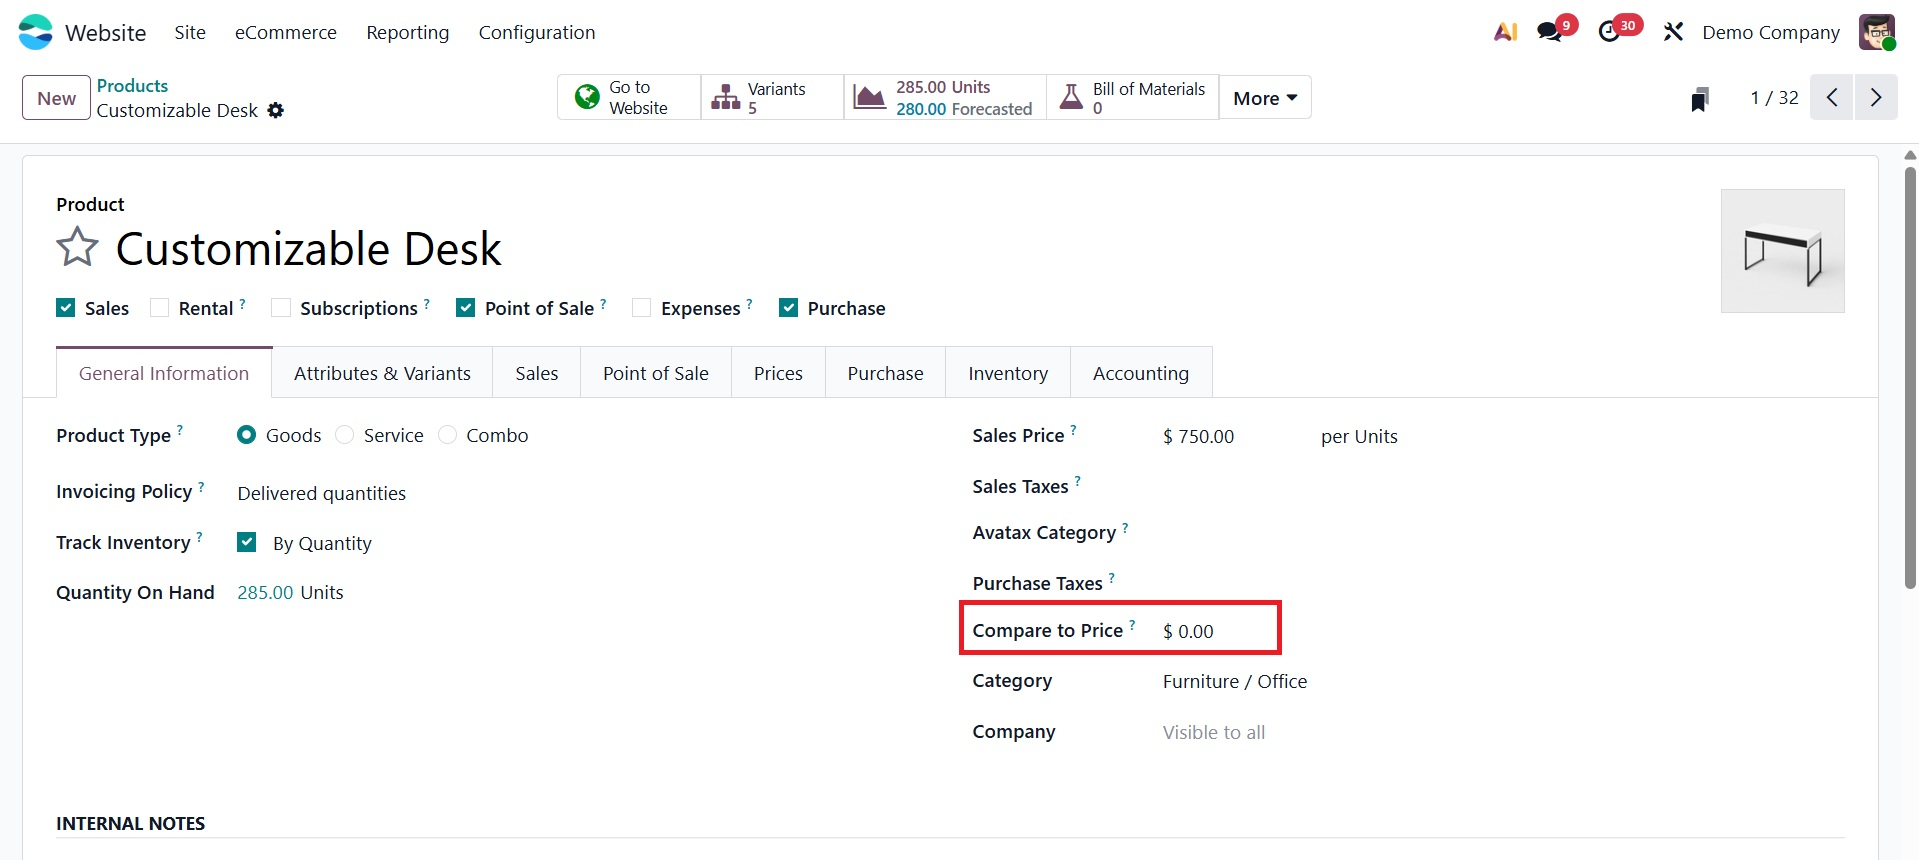Open the activities clock icon

[x=1610, y=32]
